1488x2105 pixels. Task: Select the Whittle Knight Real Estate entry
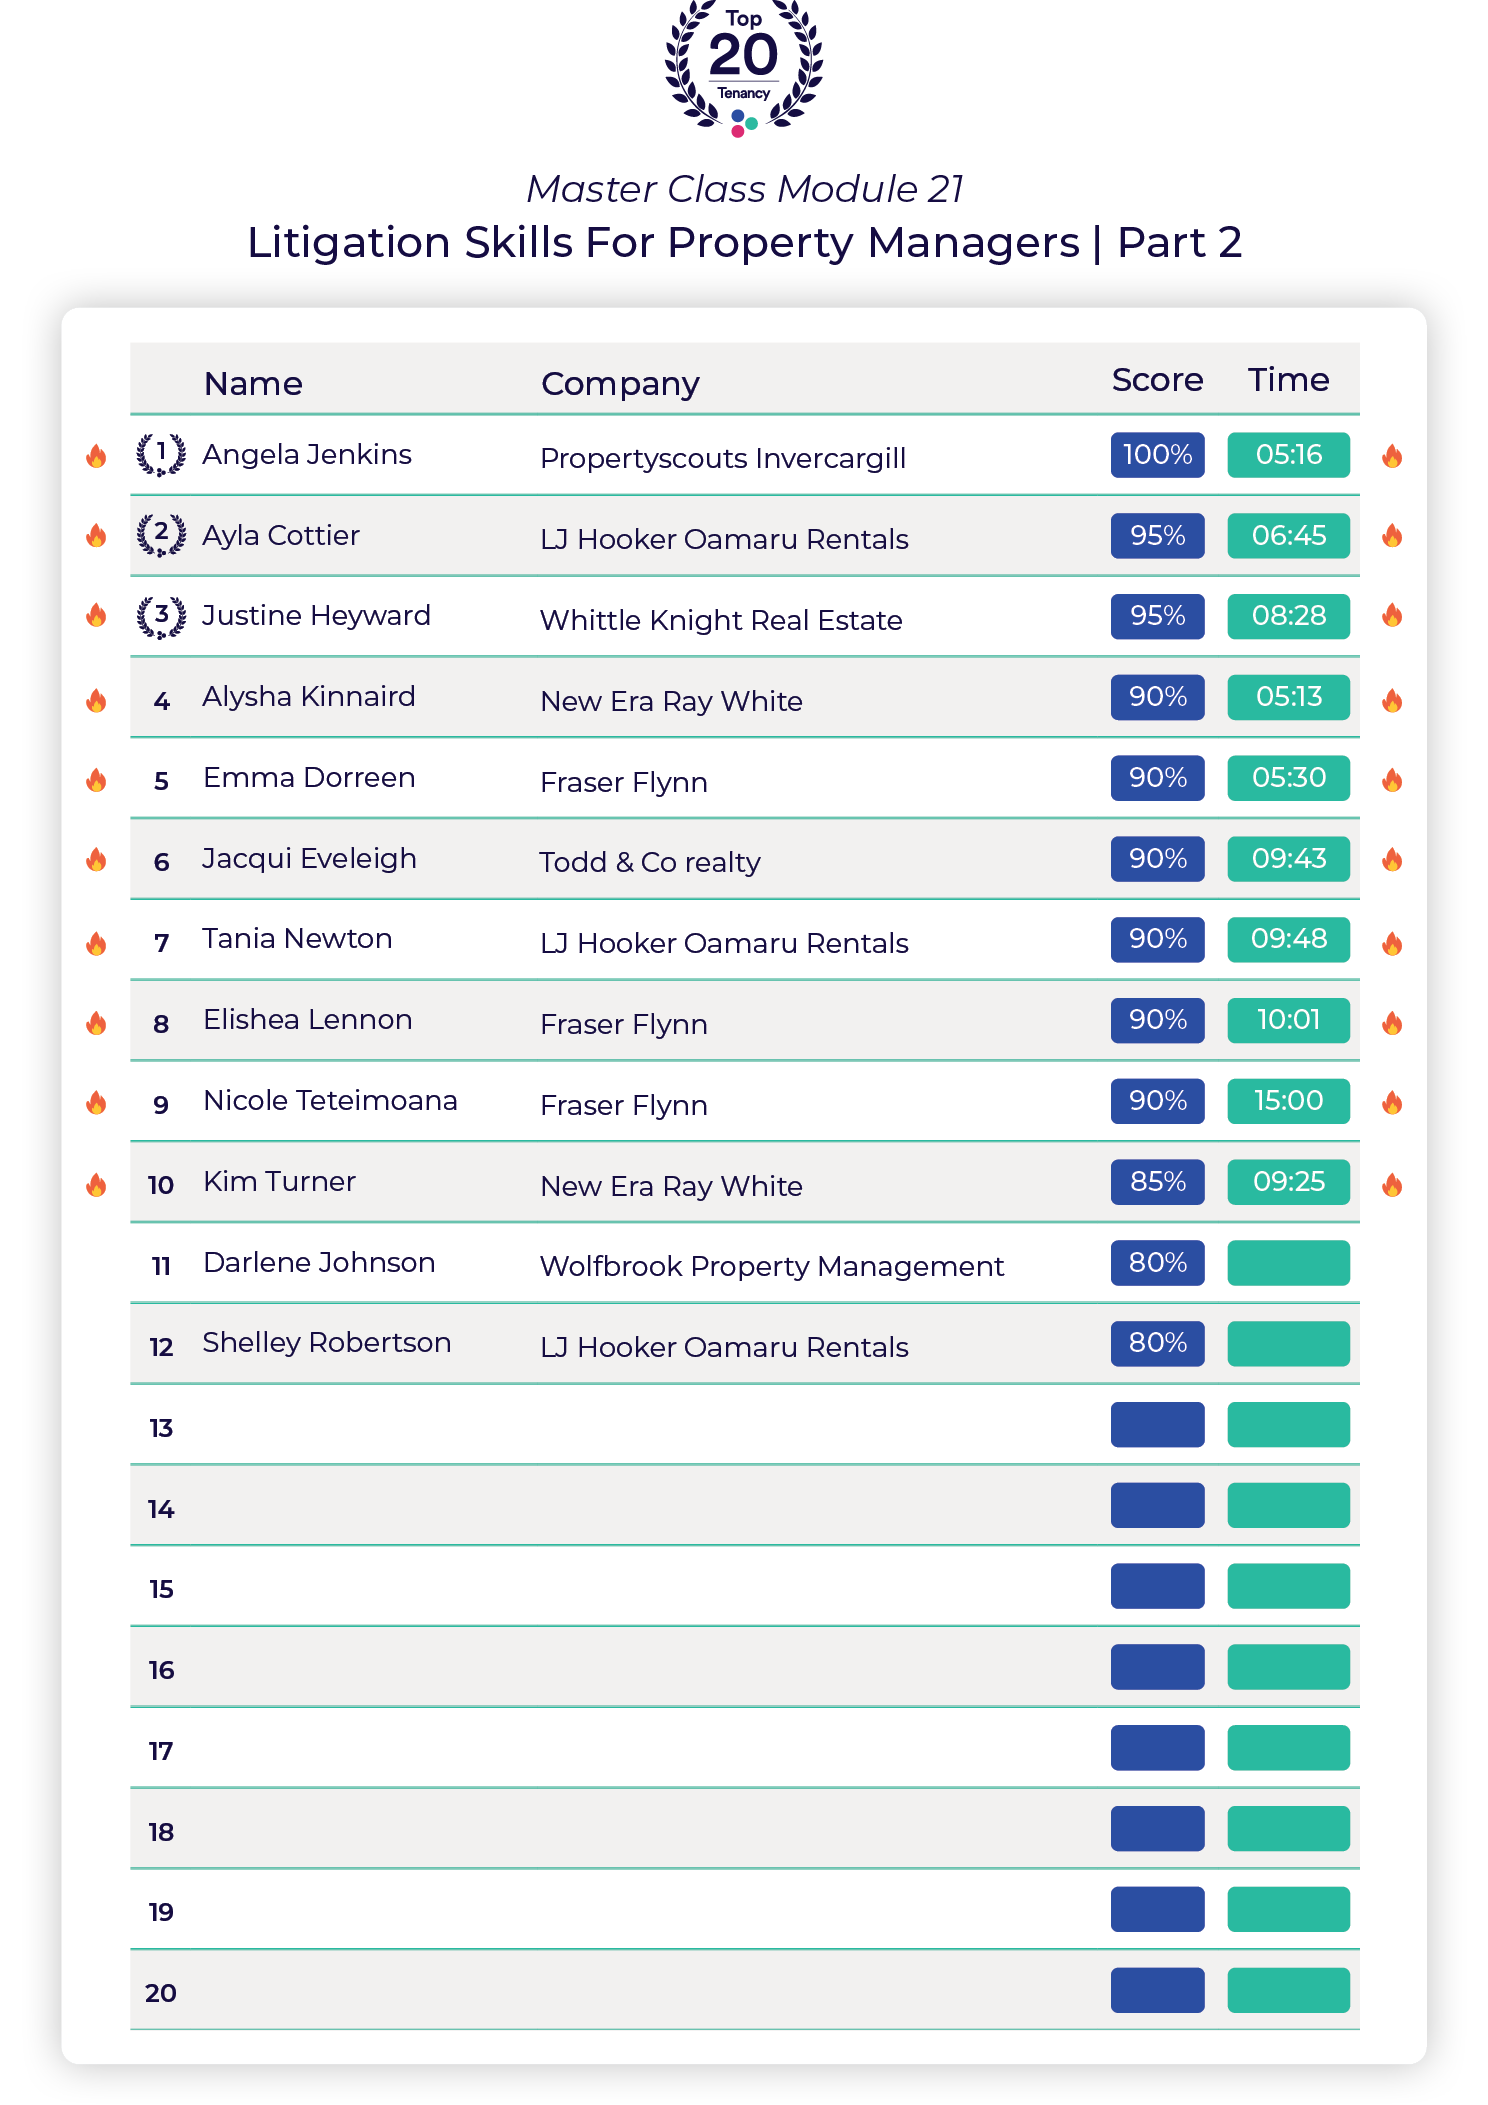[x=721, y=620]
